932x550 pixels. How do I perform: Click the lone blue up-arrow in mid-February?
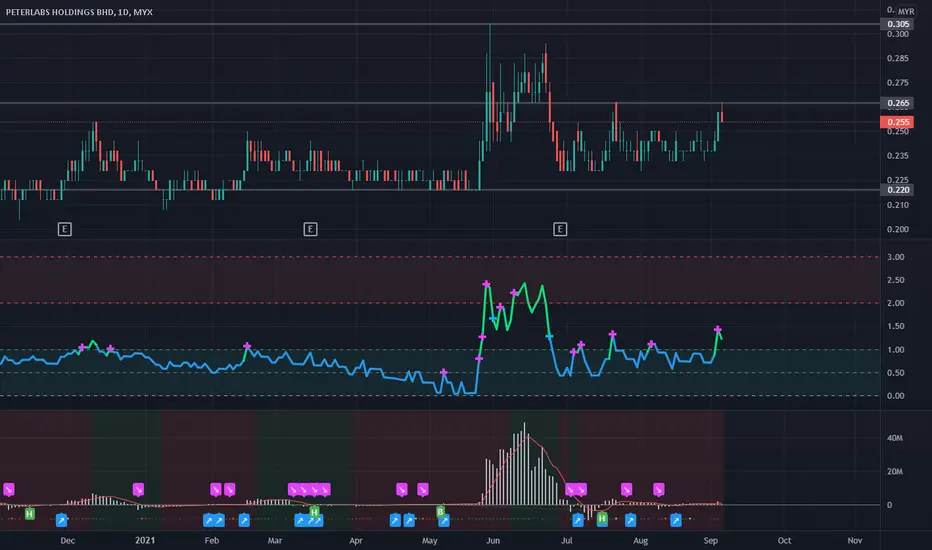244,520
